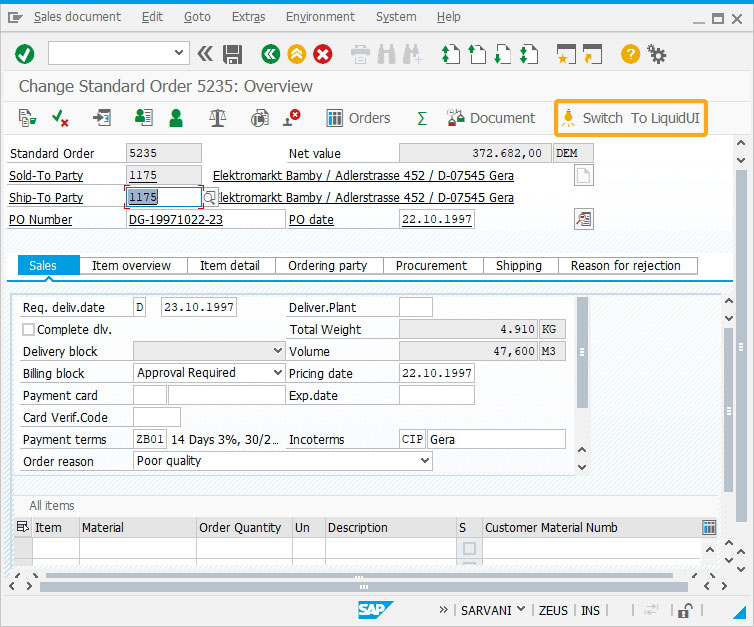The height and width of the screenshot is (627, 754).
Task: Click the Last Page icon
Action: pos(528,54)
